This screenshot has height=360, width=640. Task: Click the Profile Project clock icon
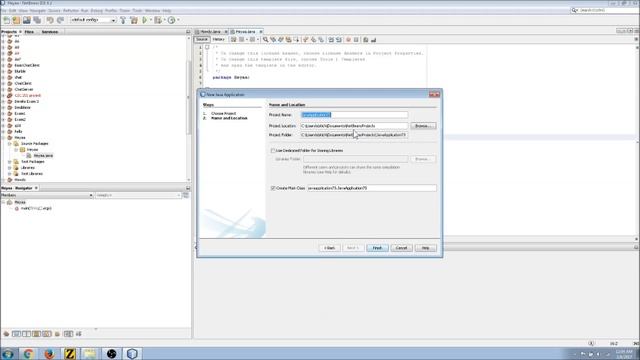[171, 20]
